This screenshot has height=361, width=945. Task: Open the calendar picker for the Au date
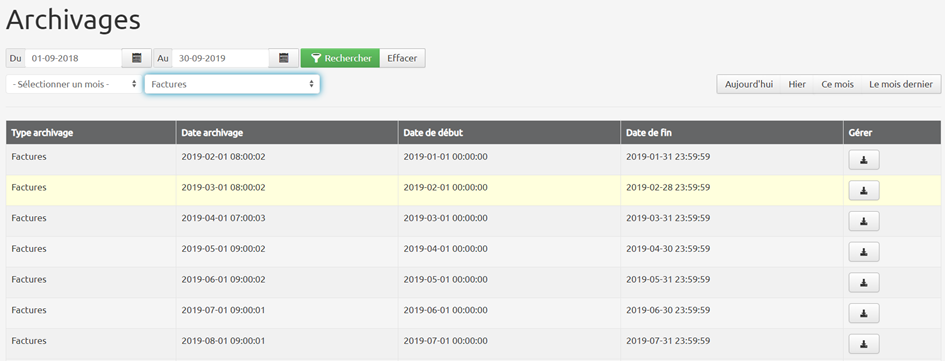point(284,58)
